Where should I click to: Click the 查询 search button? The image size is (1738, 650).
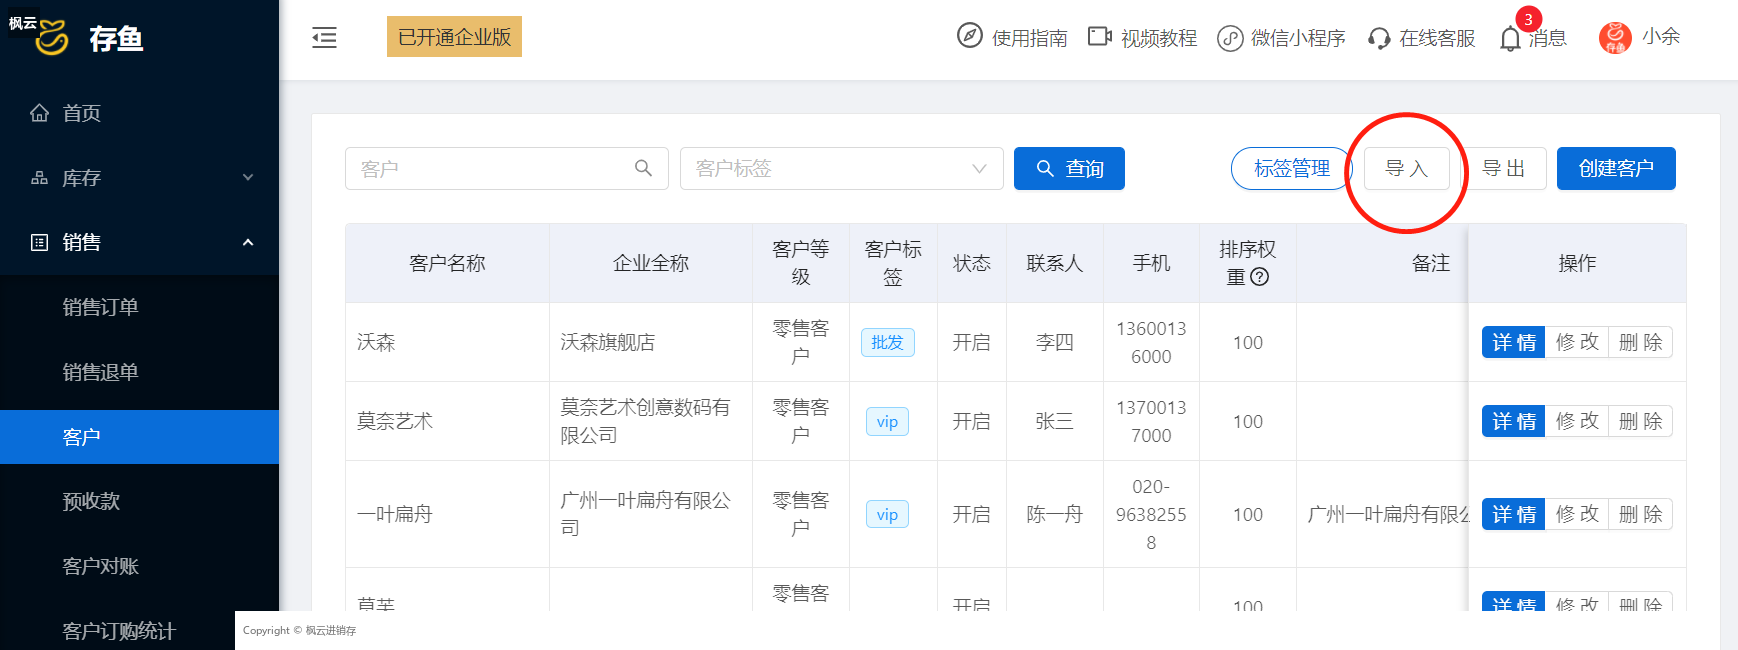click(x=1069, y=168)
